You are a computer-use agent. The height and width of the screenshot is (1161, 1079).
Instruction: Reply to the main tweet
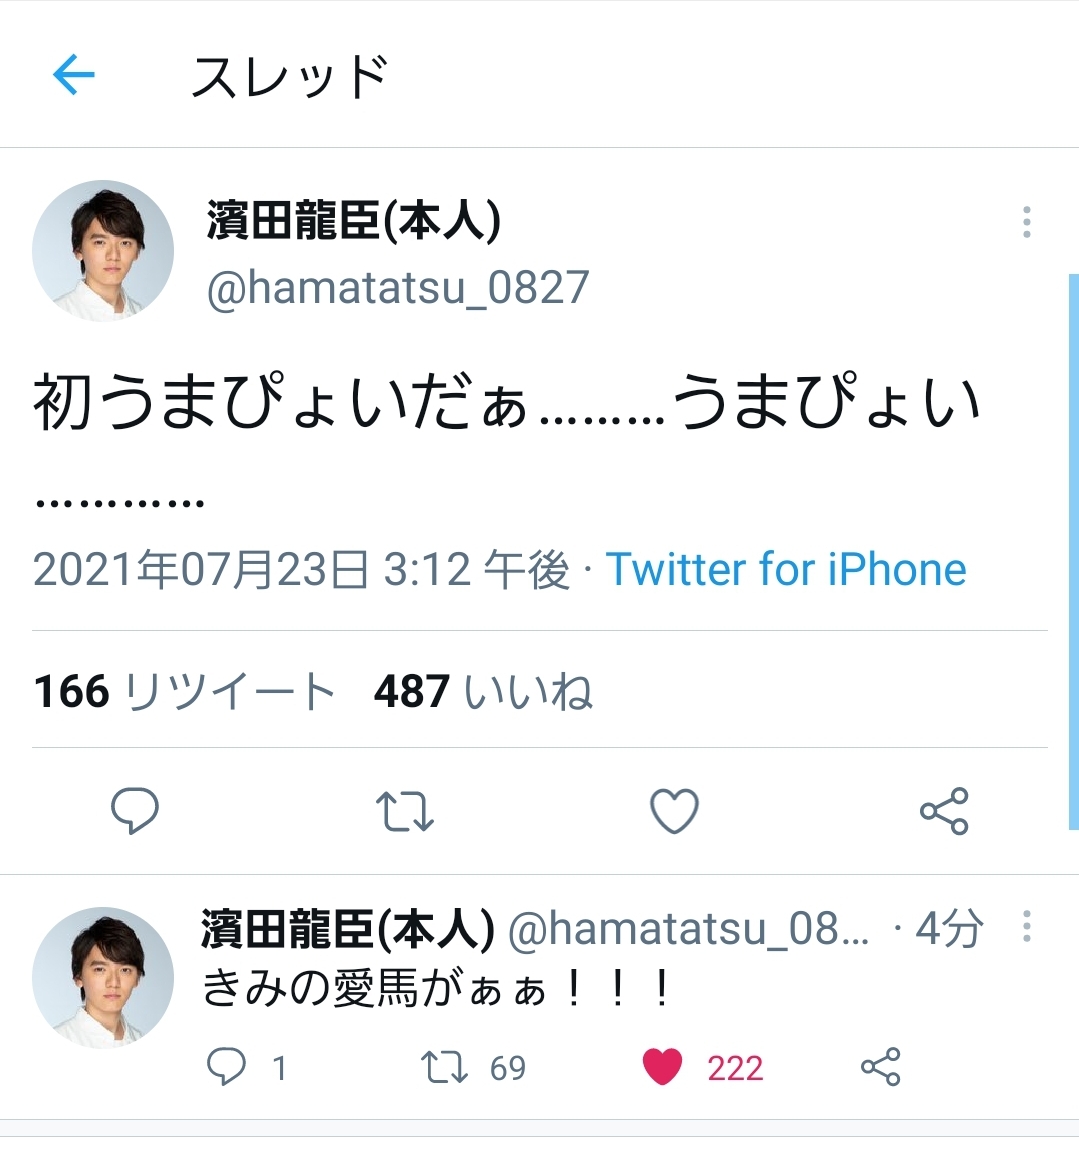pyautogui.click(x=134, y=810)
